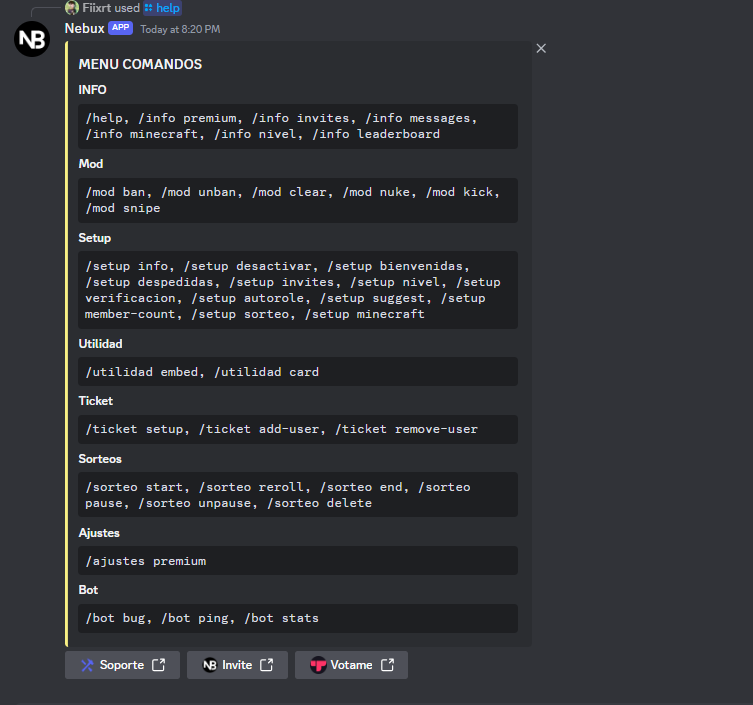Click the /ajustes premium code block

[298, 561]
